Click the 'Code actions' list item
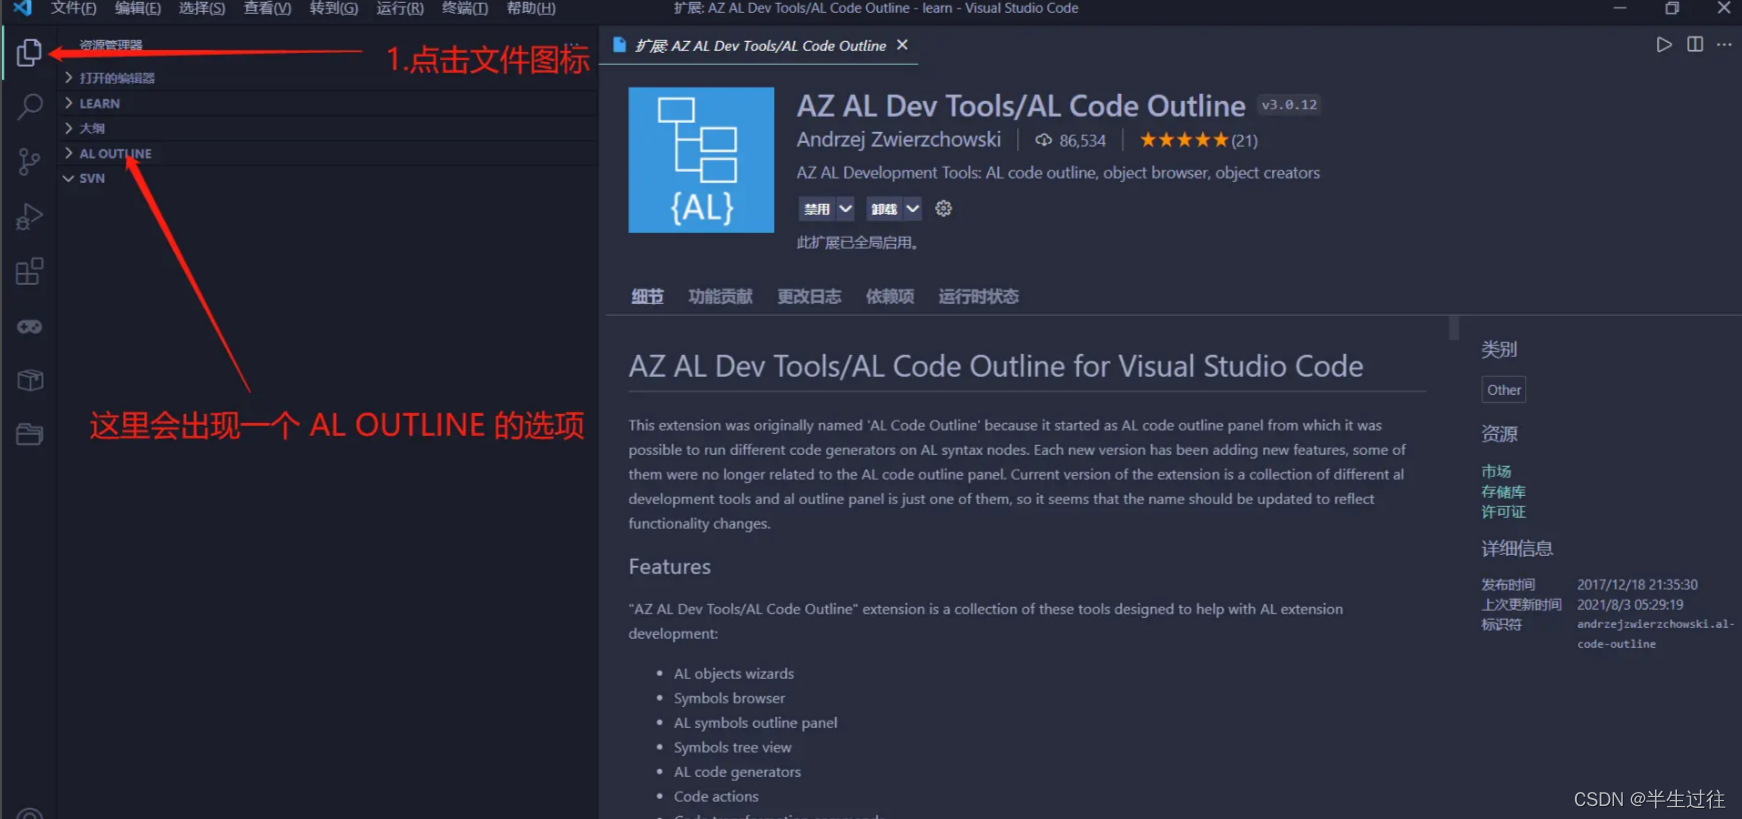Screen dimensions: 1742x819 [x=716, y=796]
